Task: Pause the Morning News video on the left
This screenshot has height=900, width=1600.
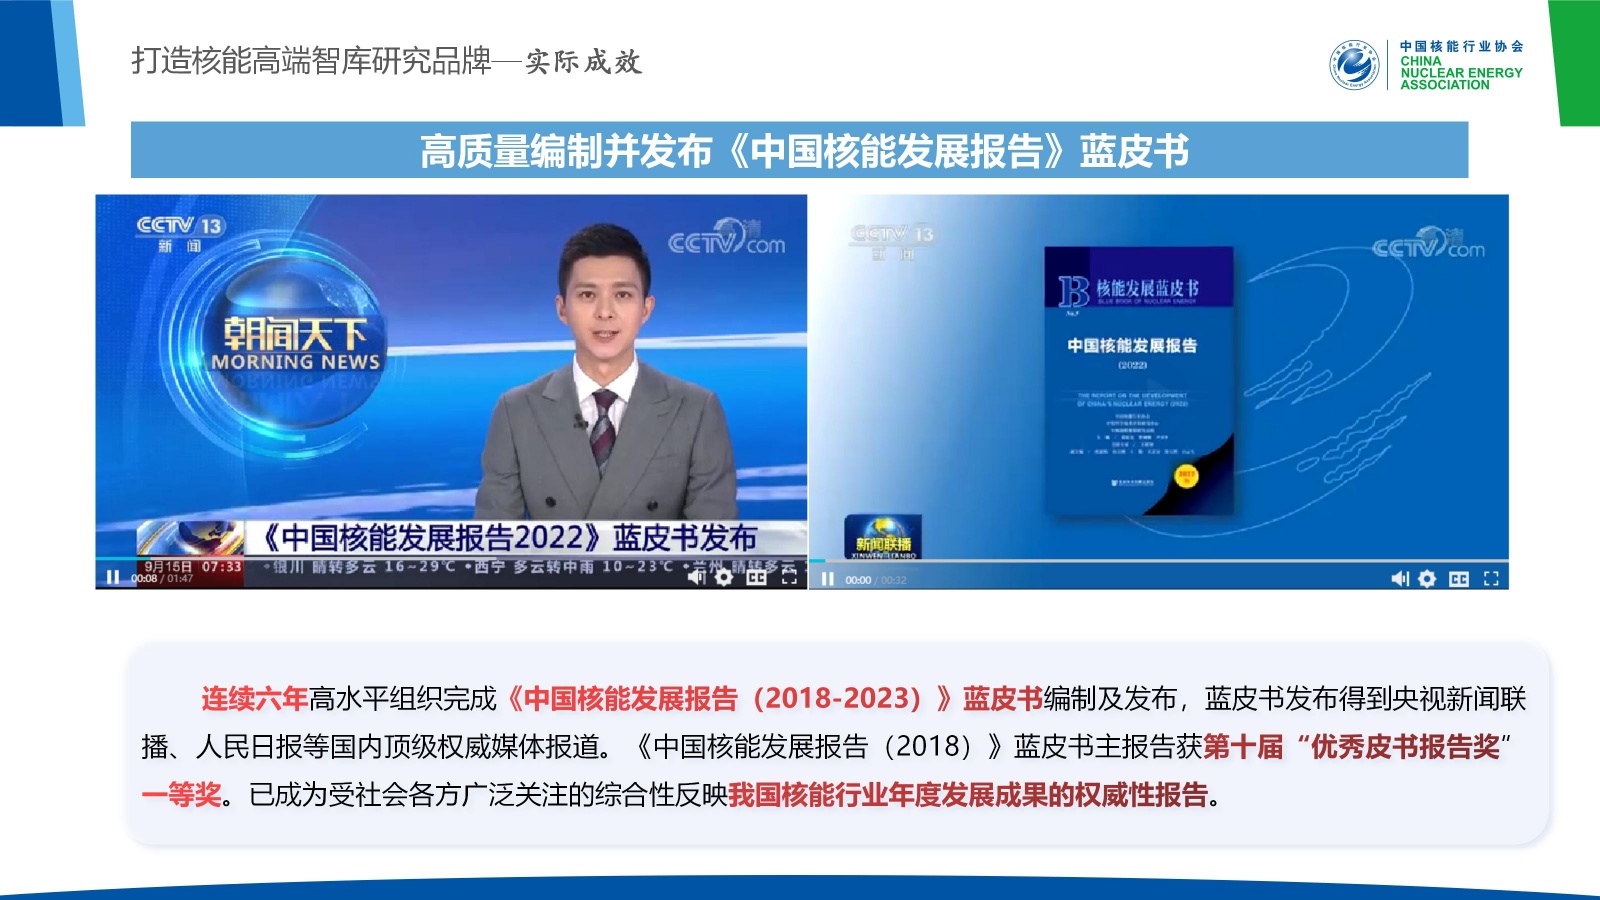Action: pyautogui.click(x=112, y=577)
